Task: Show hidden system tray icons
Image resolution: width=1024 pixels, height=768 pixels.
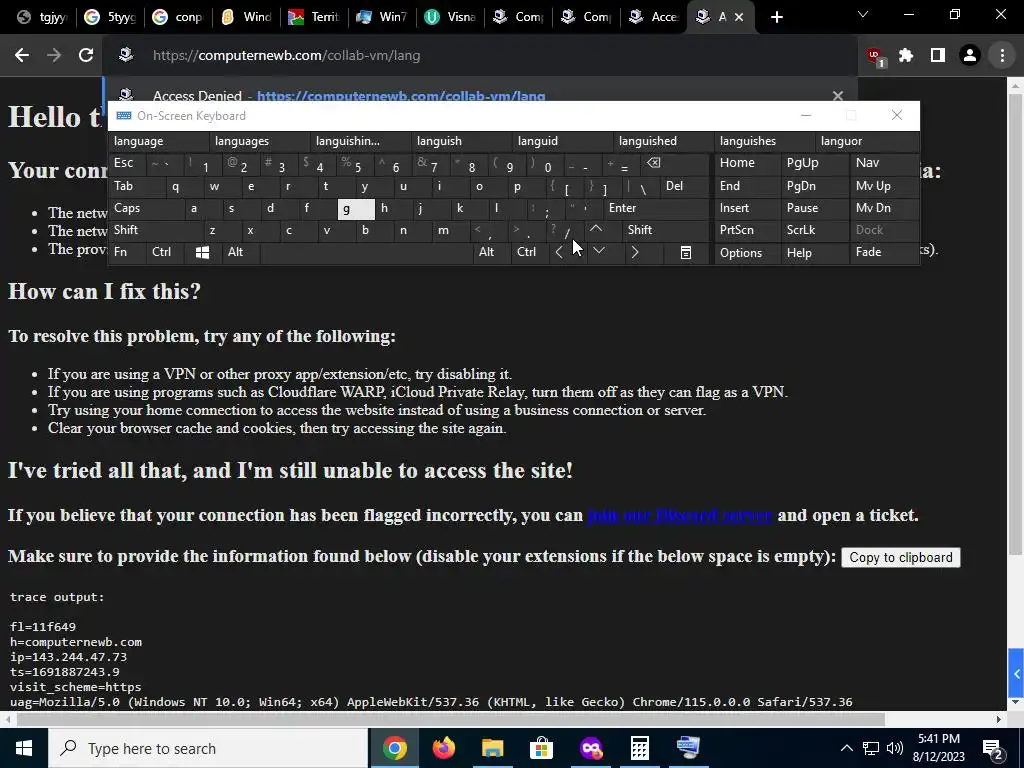Action: (846, 748)
